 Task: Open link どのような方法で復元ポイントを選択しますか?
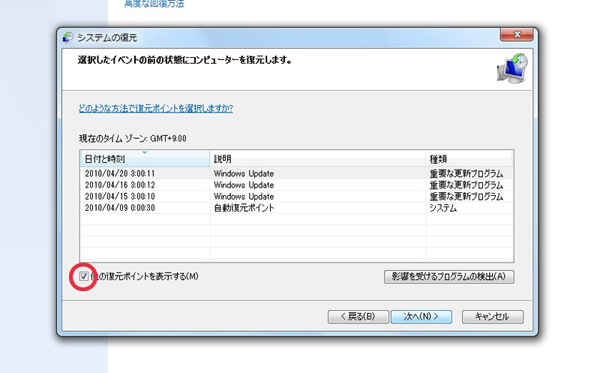coord(156,108)
